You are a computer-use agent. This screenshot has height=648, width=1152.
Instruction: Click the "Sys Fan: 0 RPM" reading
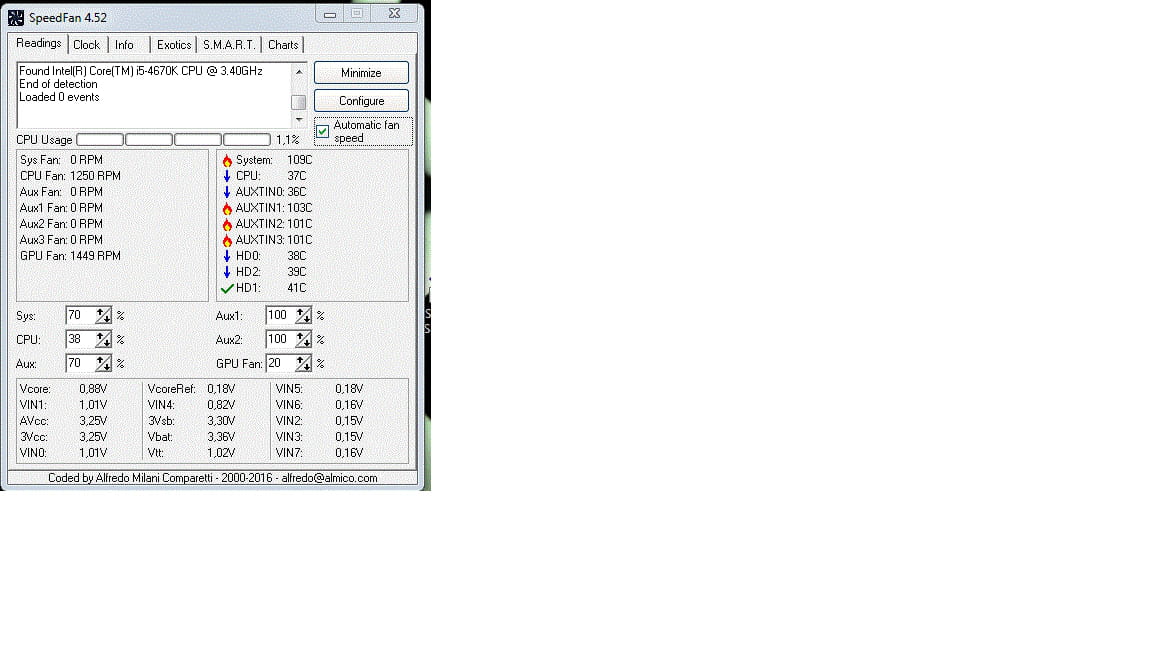[x=62, y=160]
